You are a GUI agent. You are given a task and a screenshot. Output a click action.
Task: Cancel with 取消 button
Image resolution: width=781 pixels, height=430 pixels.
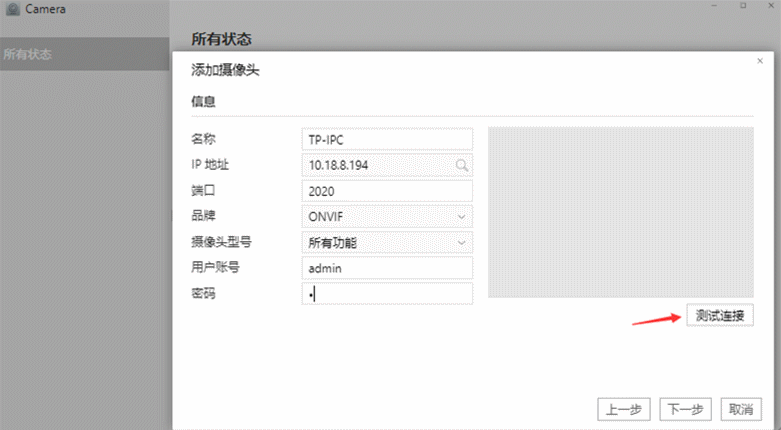tap(741, 410)
